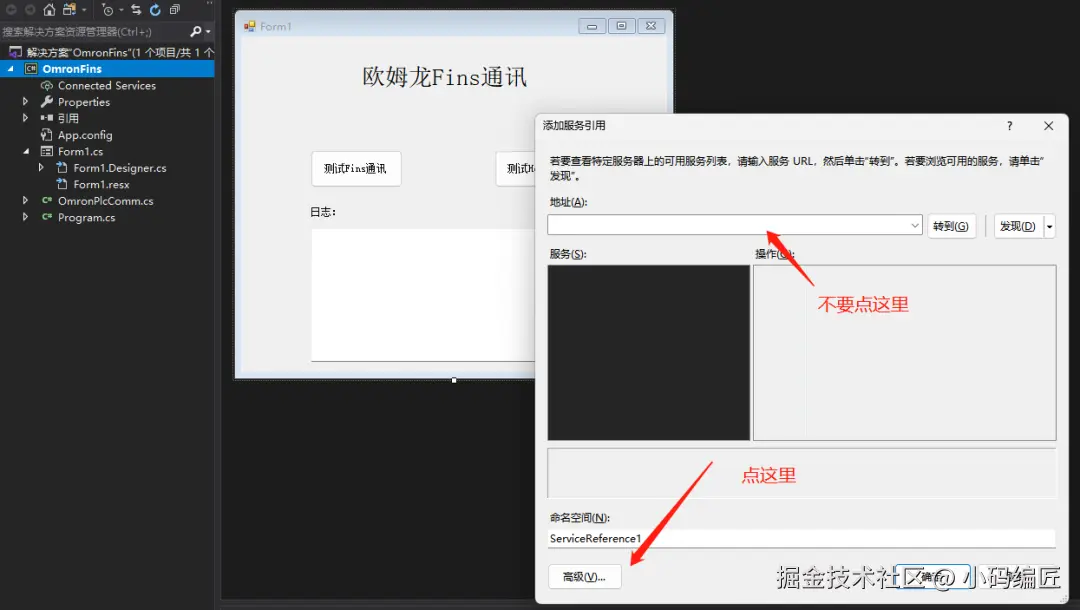
Task: Open the address combo box dropdown arrow
Action: coord(915,225)
